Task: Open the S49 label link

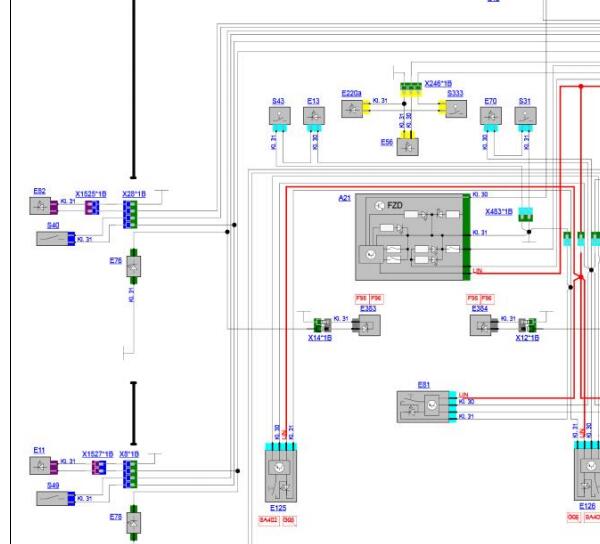Action: [53, 485]
